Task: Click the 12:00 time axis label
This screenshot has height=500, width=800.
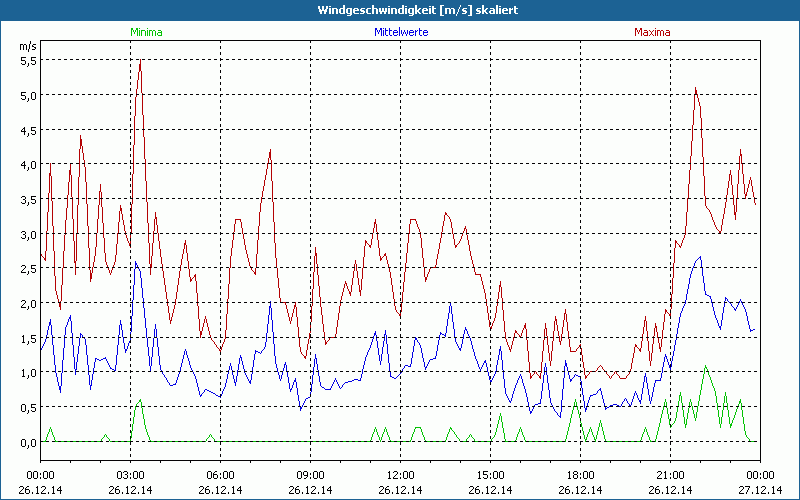Action: 401,476
